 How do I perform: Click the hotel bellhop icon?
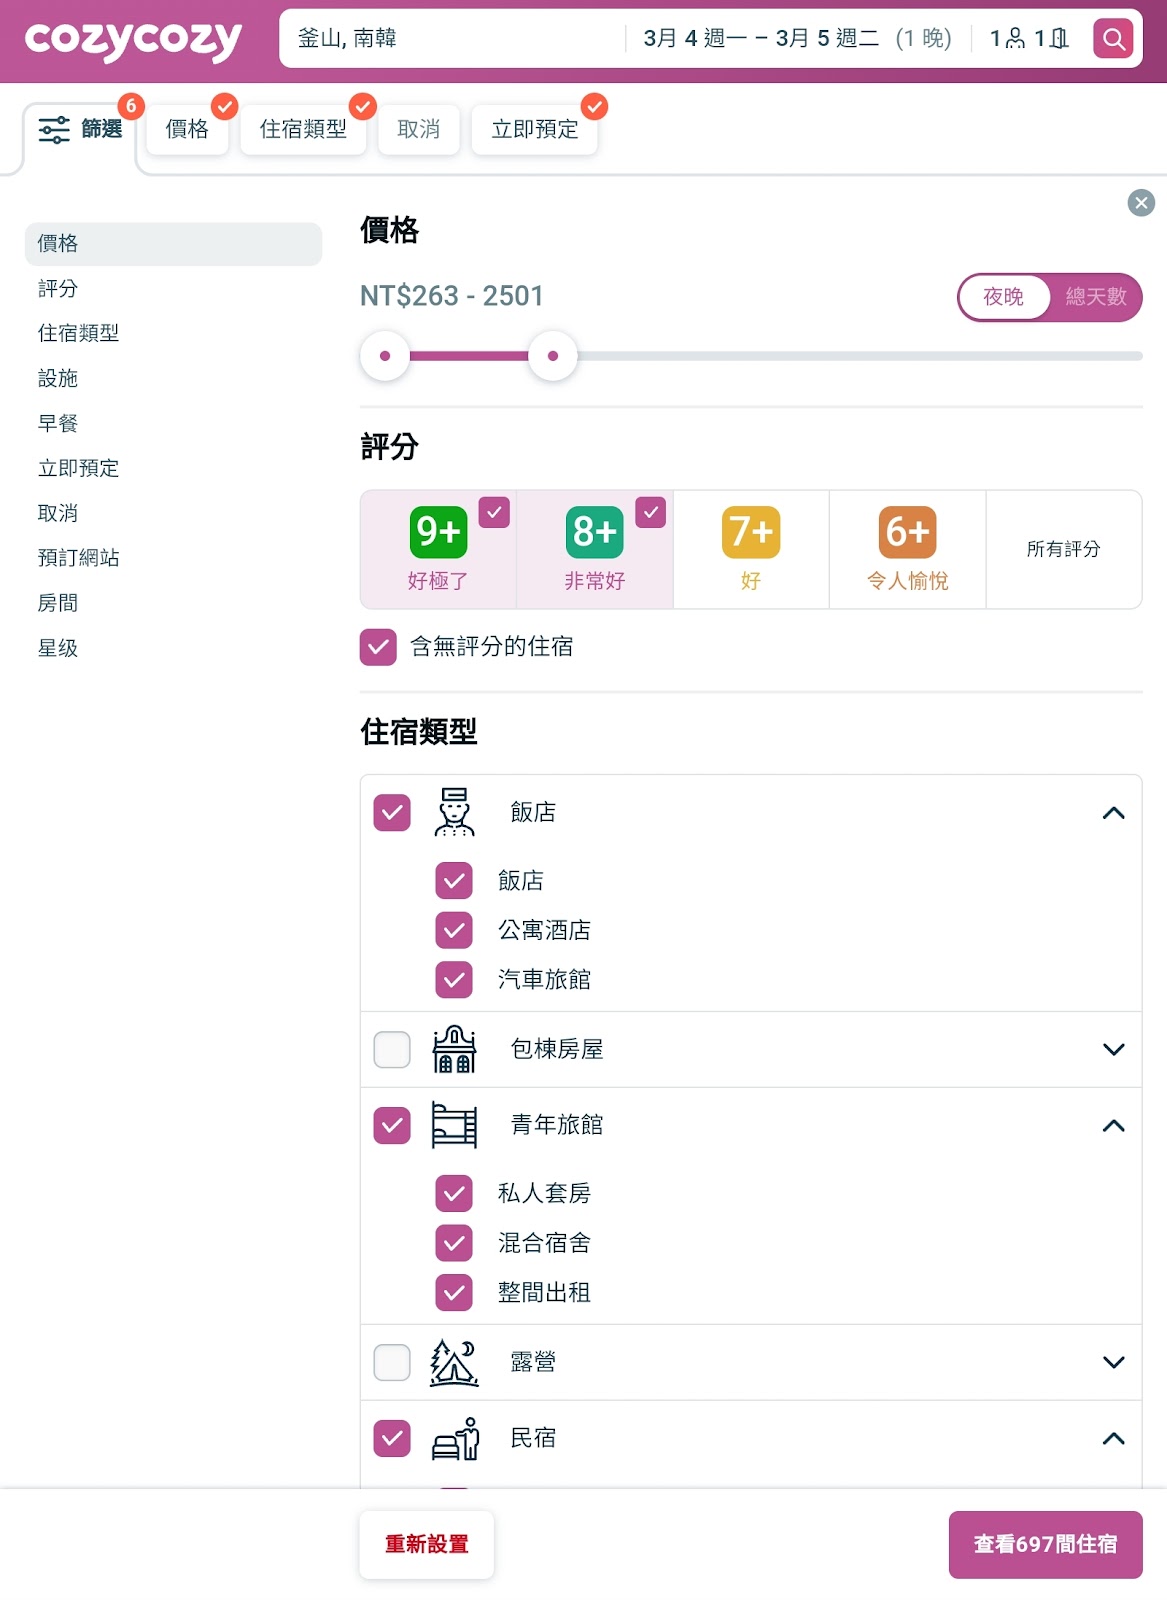[454, 812]
